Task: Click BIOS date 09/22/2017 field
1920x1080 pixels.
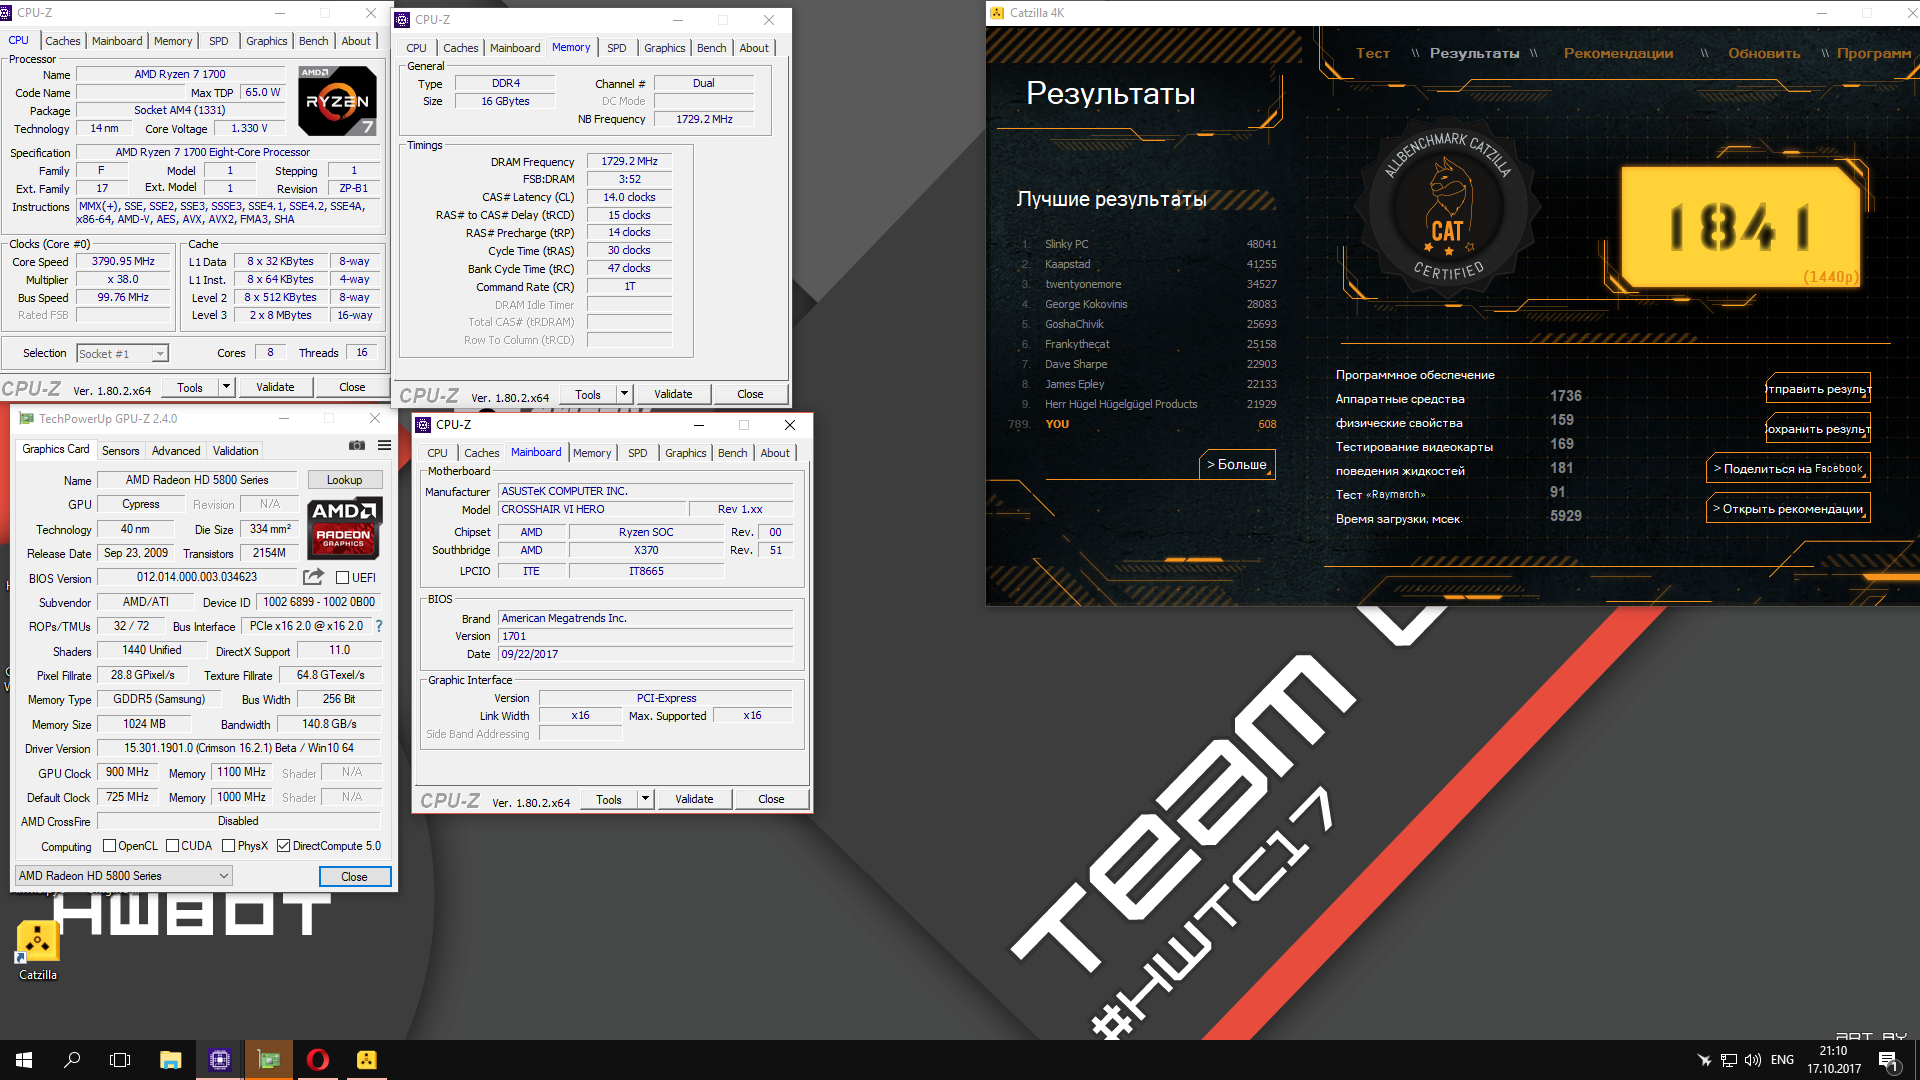Action: point(645,654)
